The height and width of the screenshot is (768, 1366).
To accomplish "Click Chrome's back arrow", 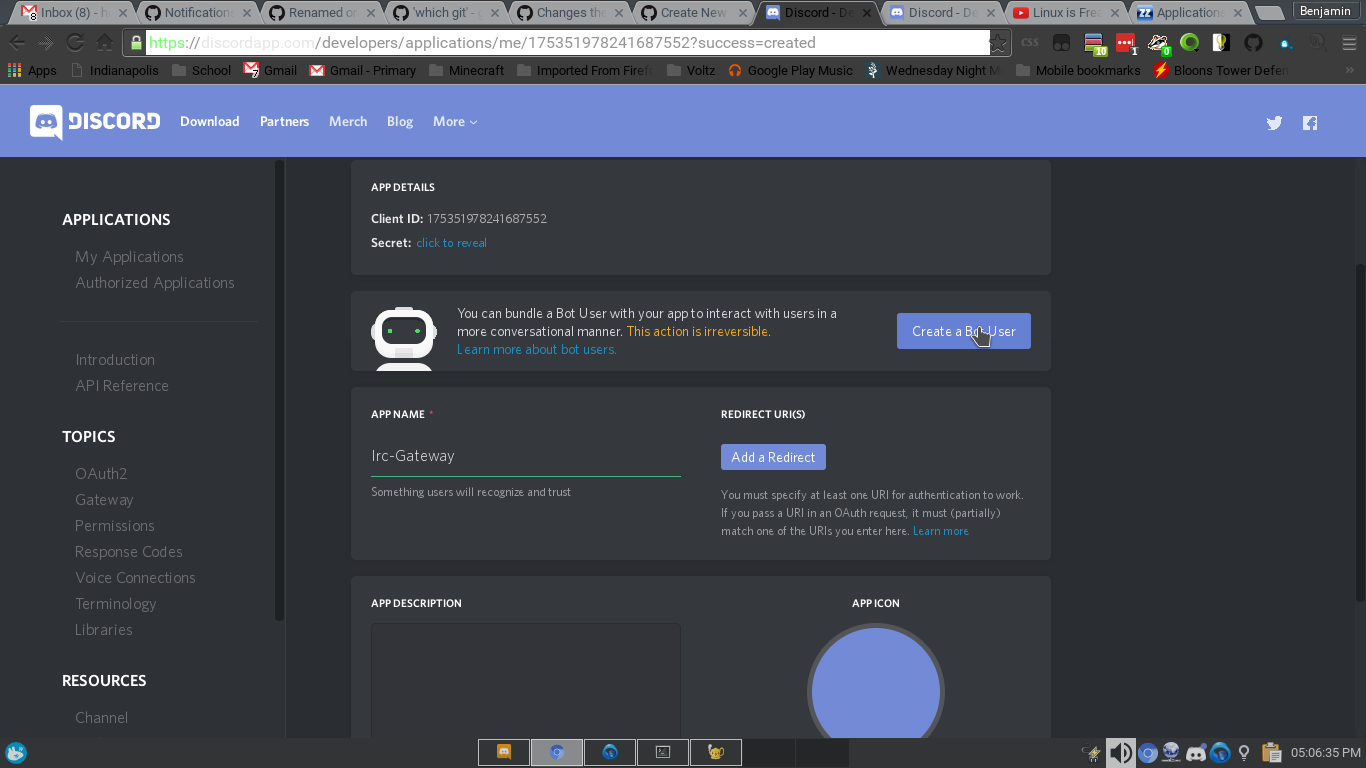I will (x=17, y=43).
